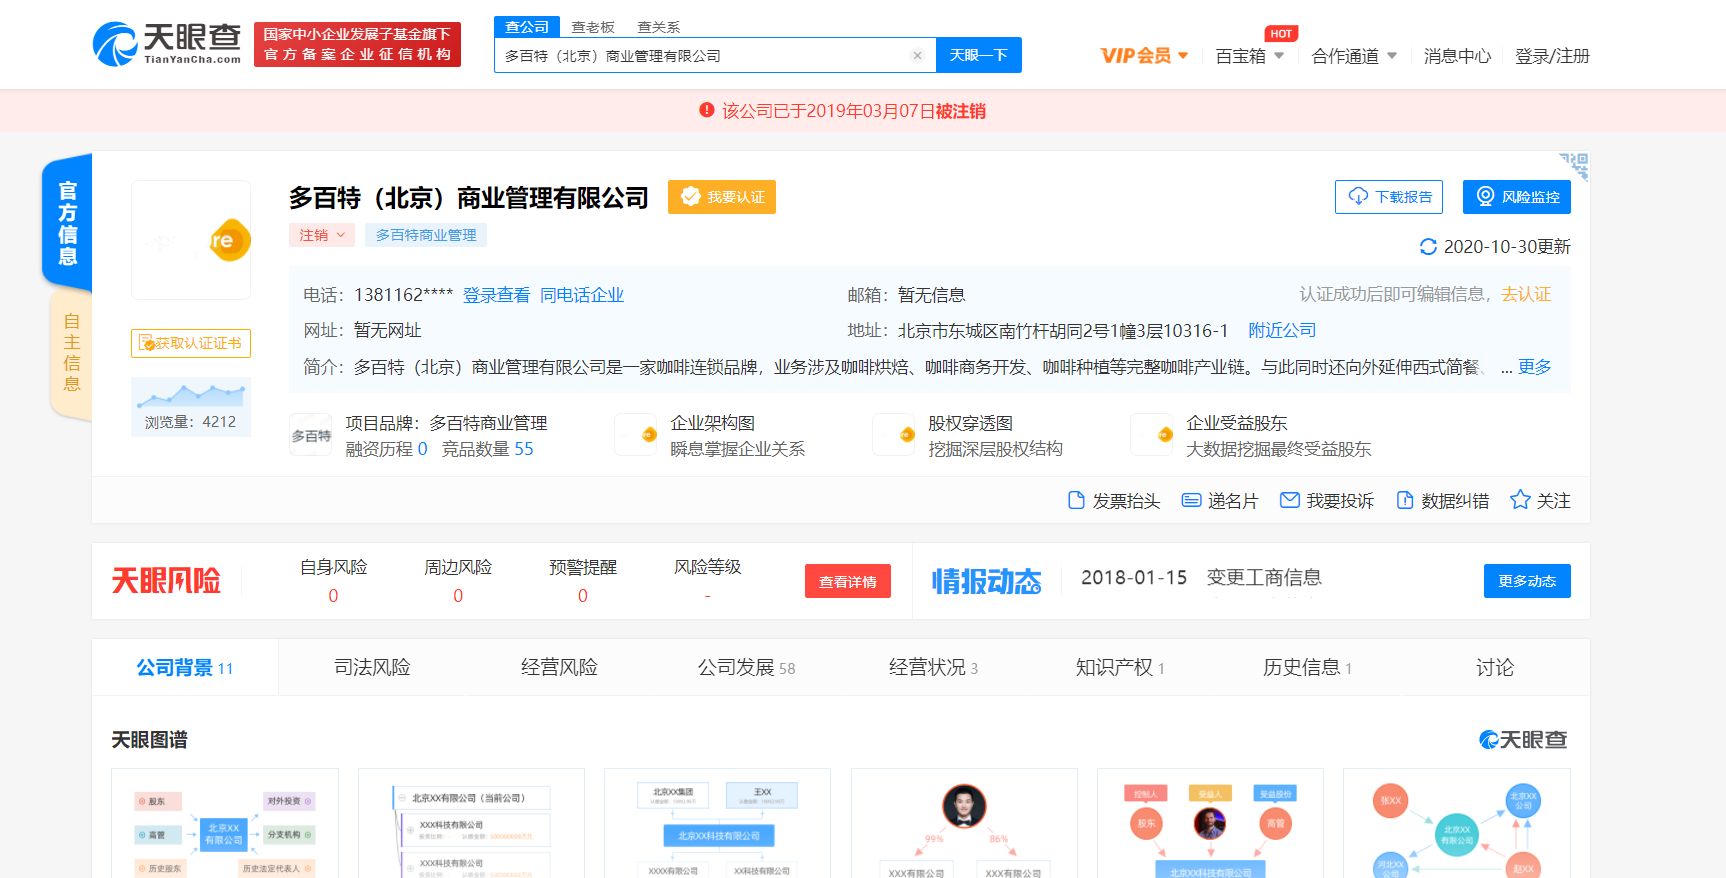
Task: Open the first 天眼图谱 thumbnail diagram
Action: click(225, 825)
